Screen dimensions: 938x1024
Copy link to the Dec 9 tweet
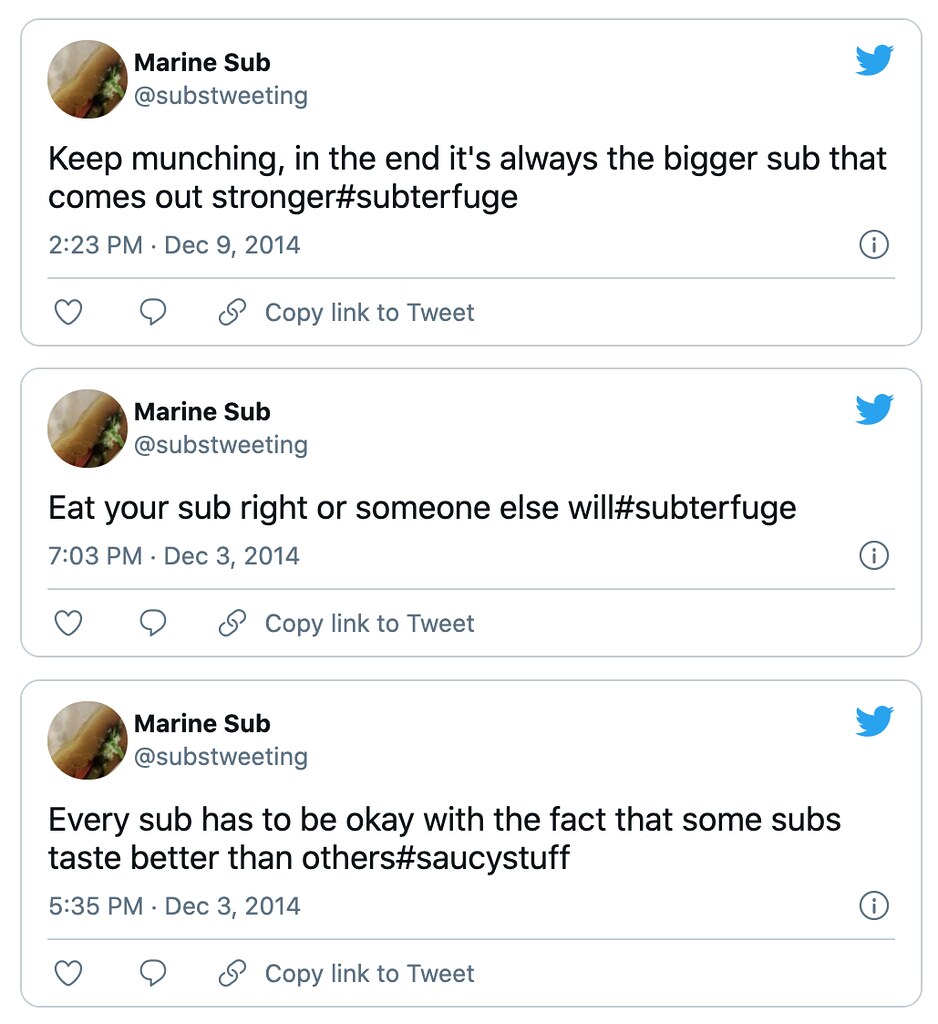tap(346, 312)
